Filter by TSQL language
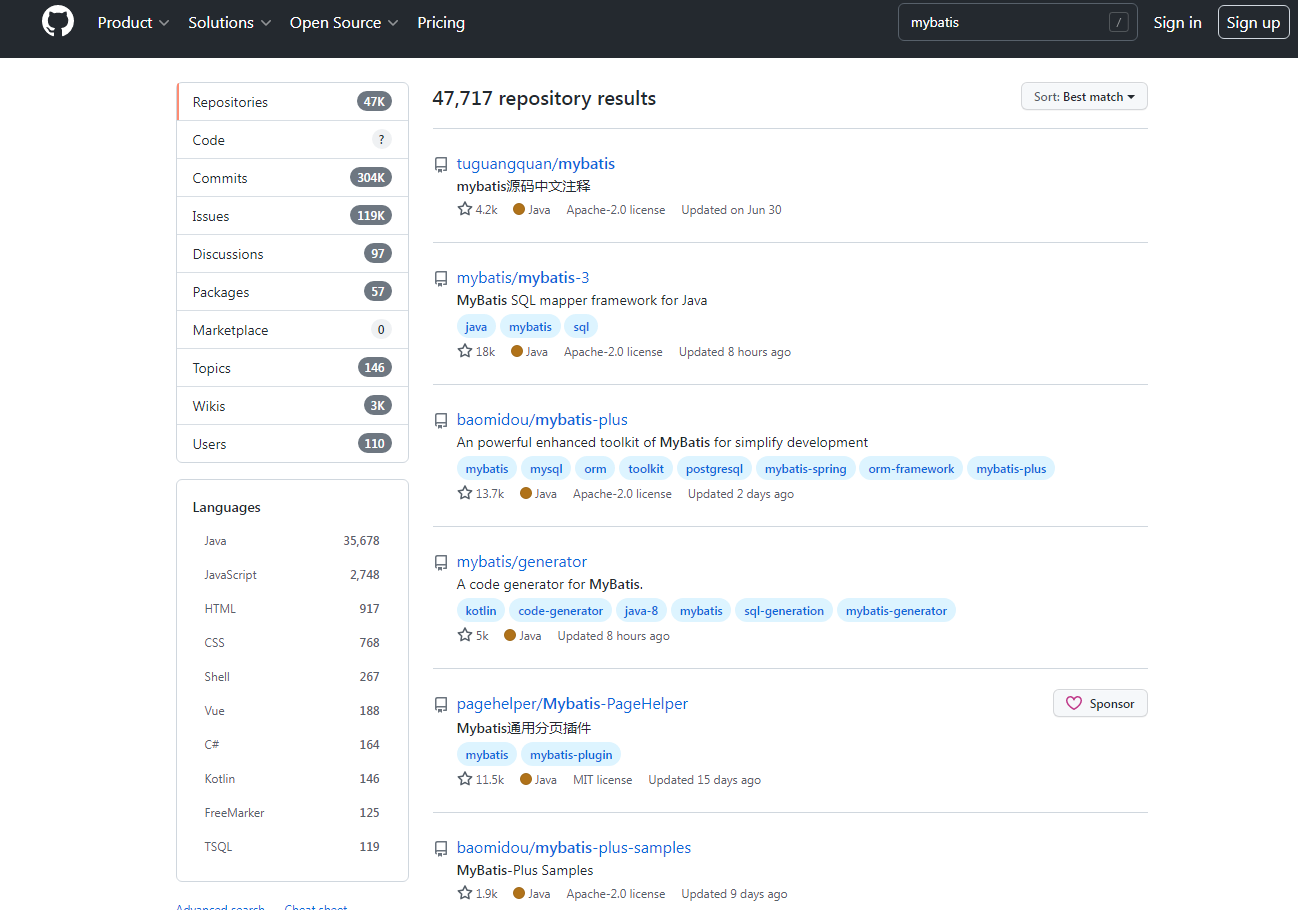The height and width of the screenshot is (910, 1298). point(292,847)
